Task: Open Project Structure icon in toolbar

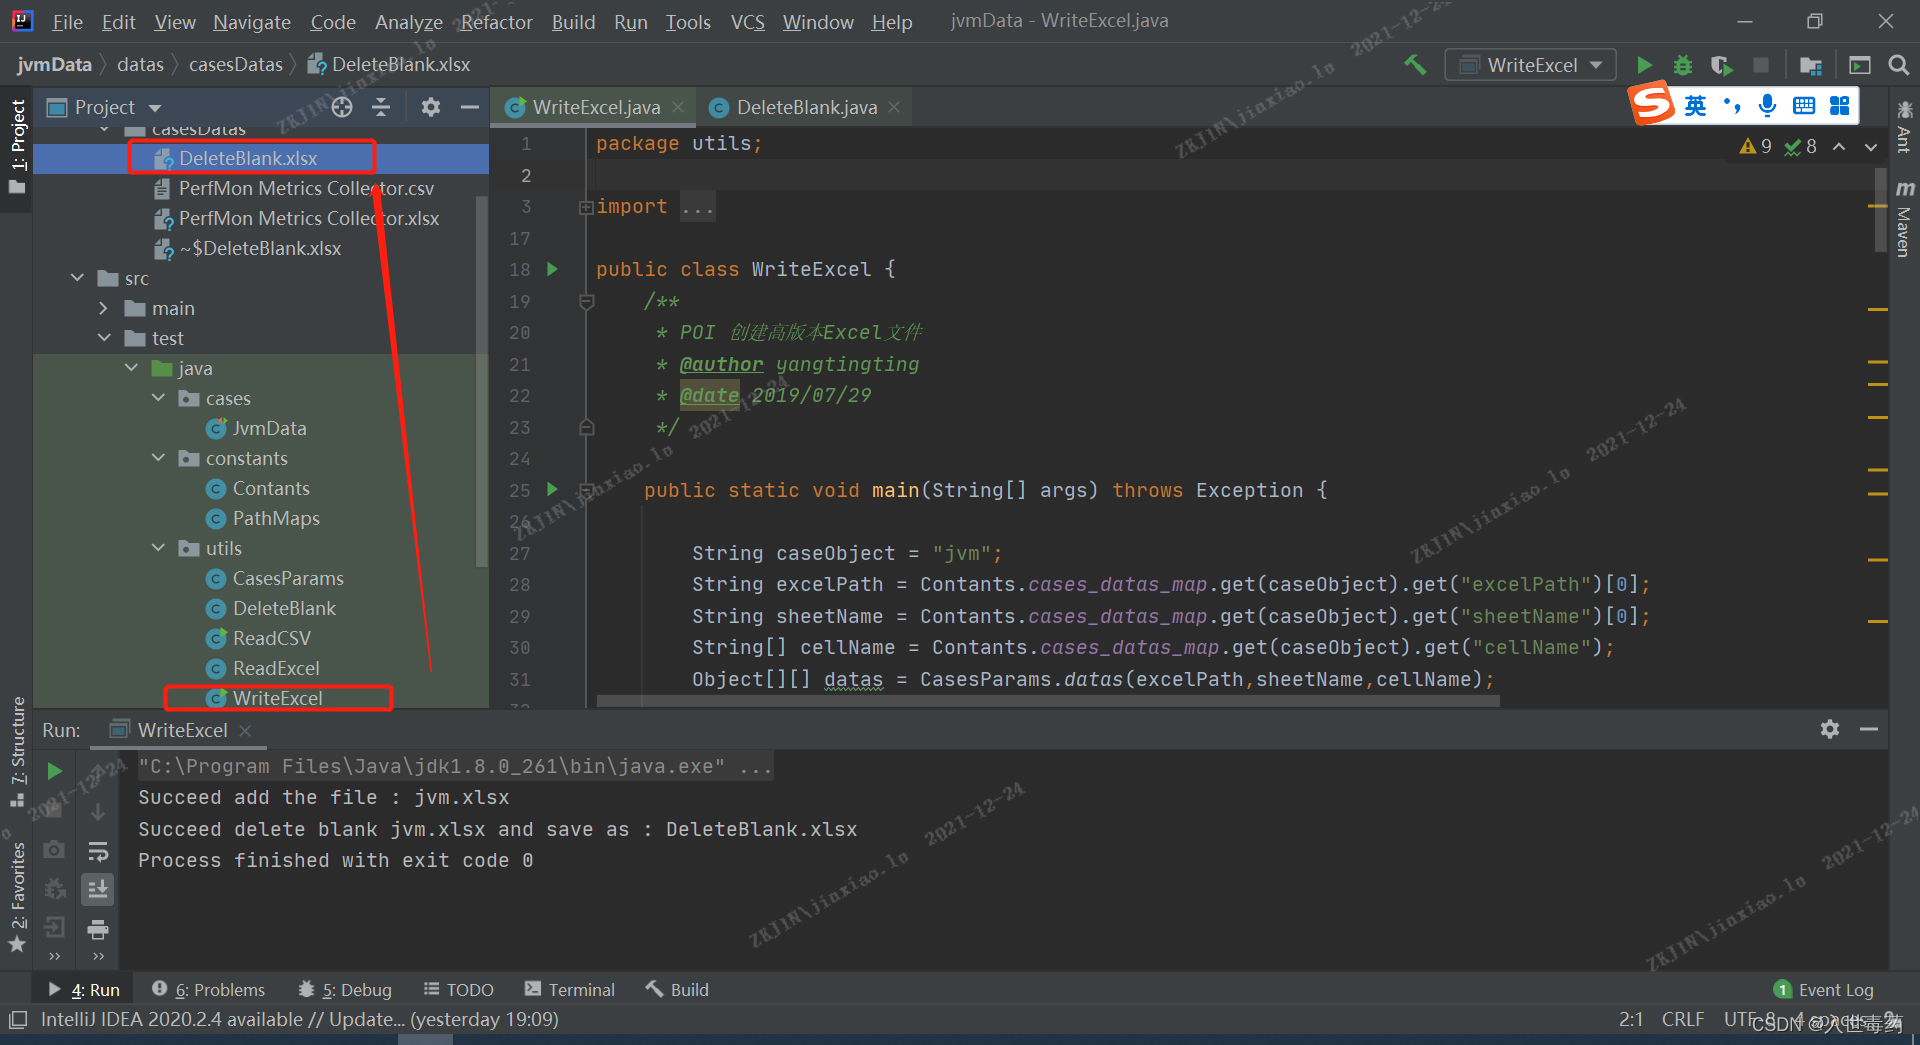Action: [1810, 65]
